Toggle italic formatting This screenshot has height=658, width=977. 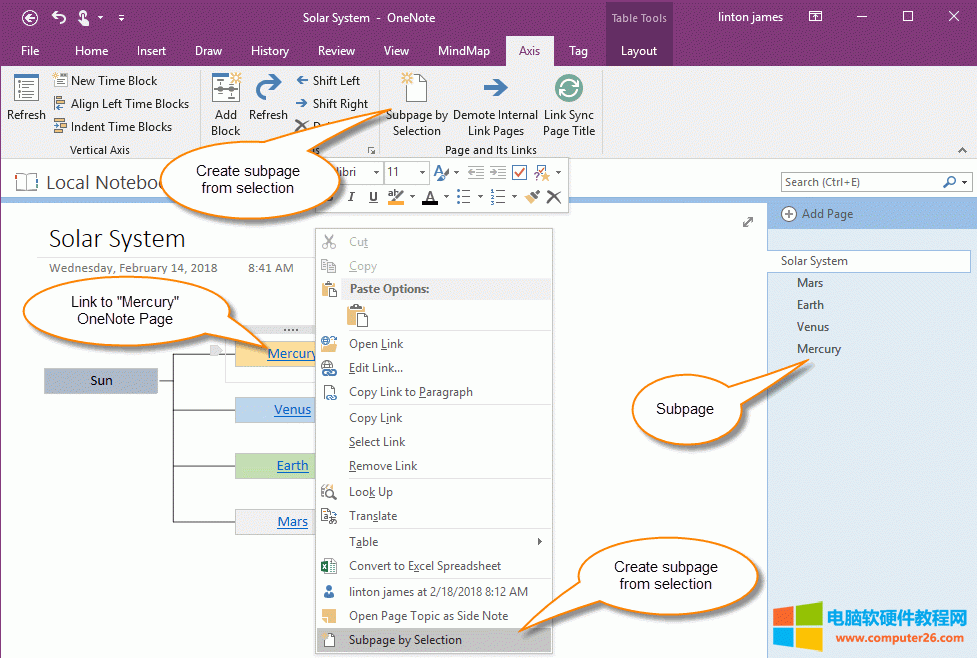tap(351, 197)
